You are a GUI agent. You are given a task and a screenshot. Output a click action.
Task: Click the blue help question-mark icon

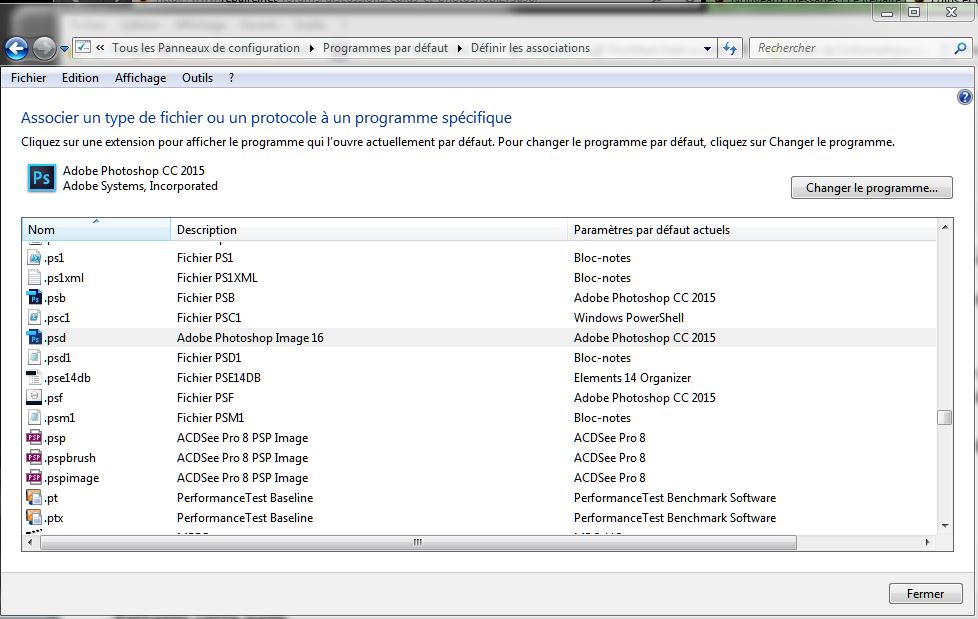[x=964, y=97]
